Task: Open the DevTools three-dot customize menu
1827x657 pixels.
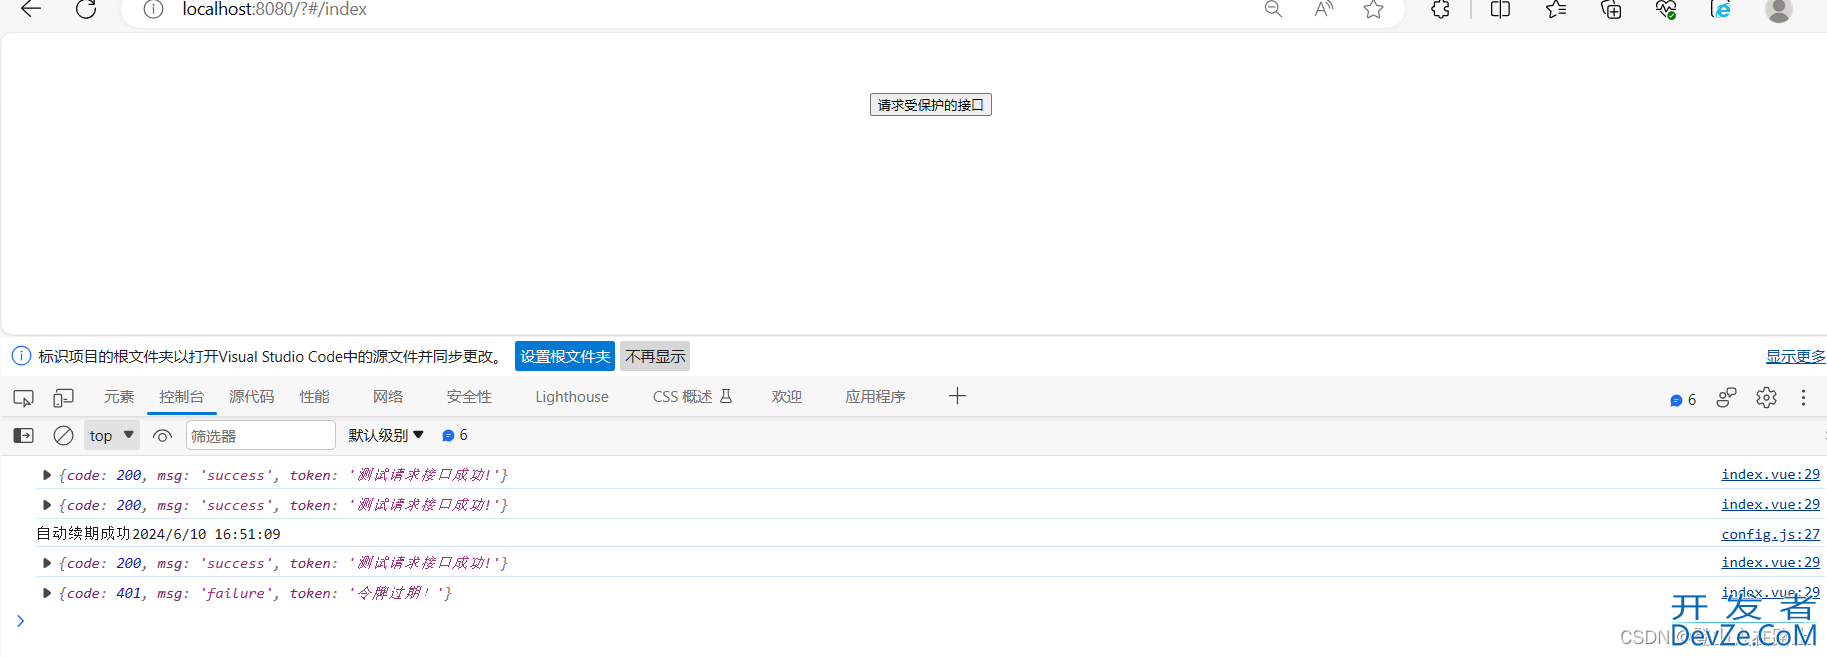Action: (x=1804, y=398)
